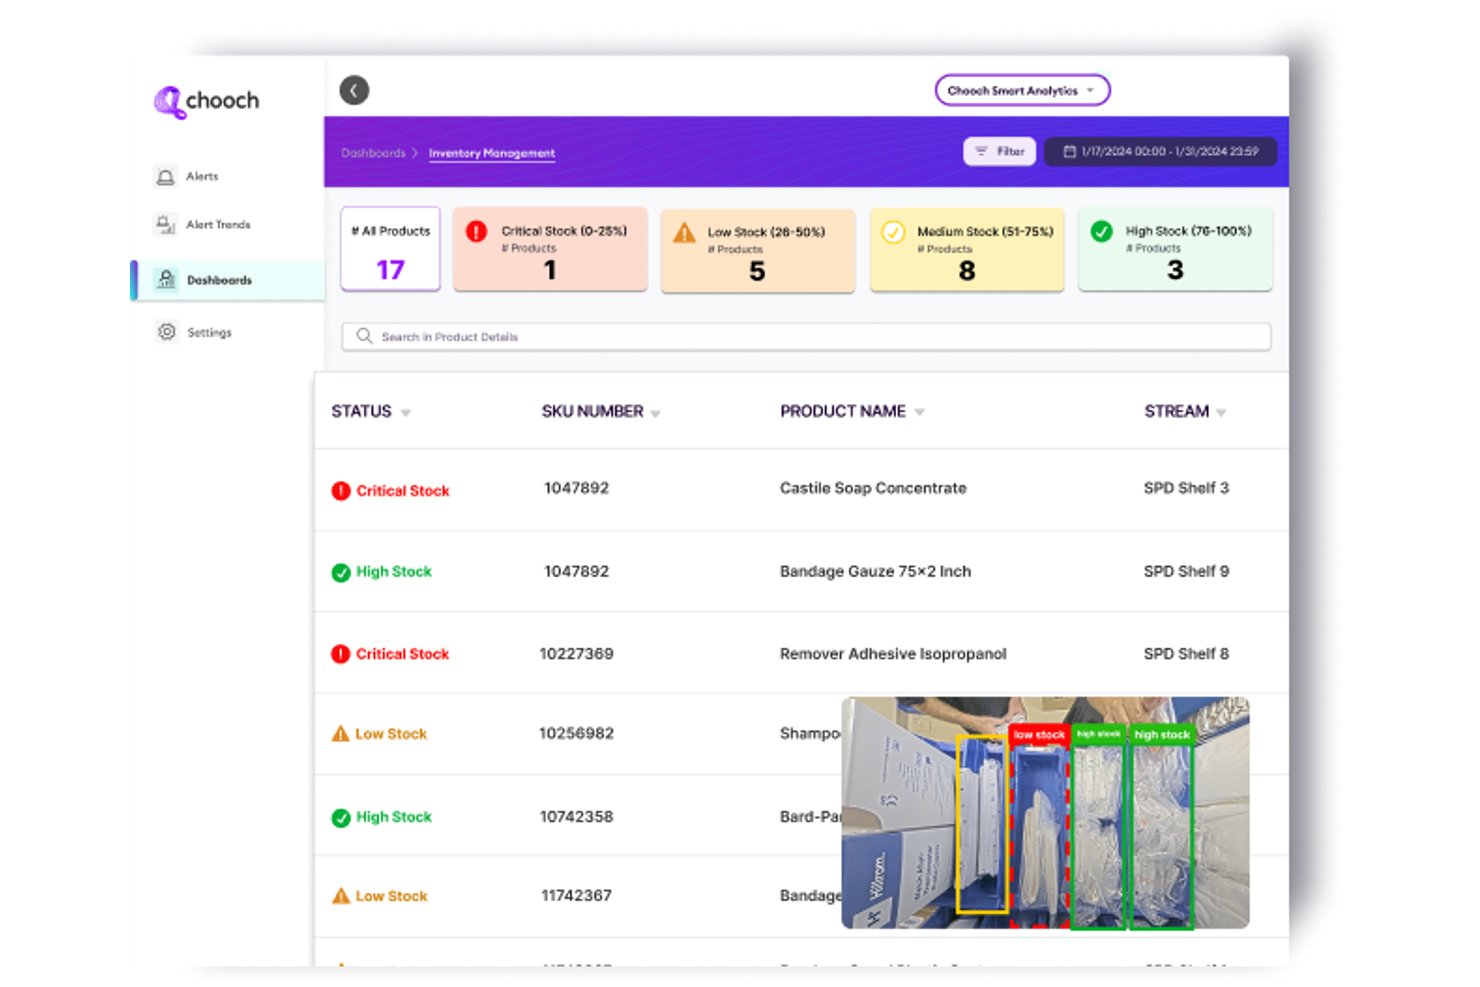The image size is (1480, 987).
Task: Select the Dashboards sidebar icon
Action: click(x=167, y=279)
